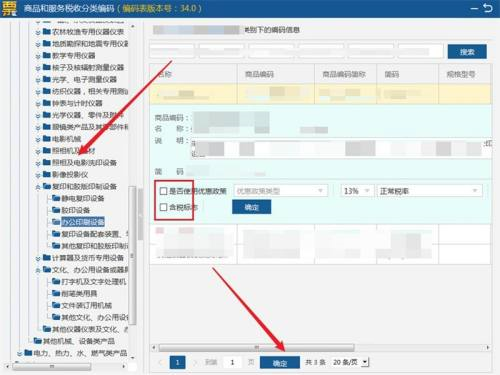Go to page 1 in pagination

click(x=177, y=362)
